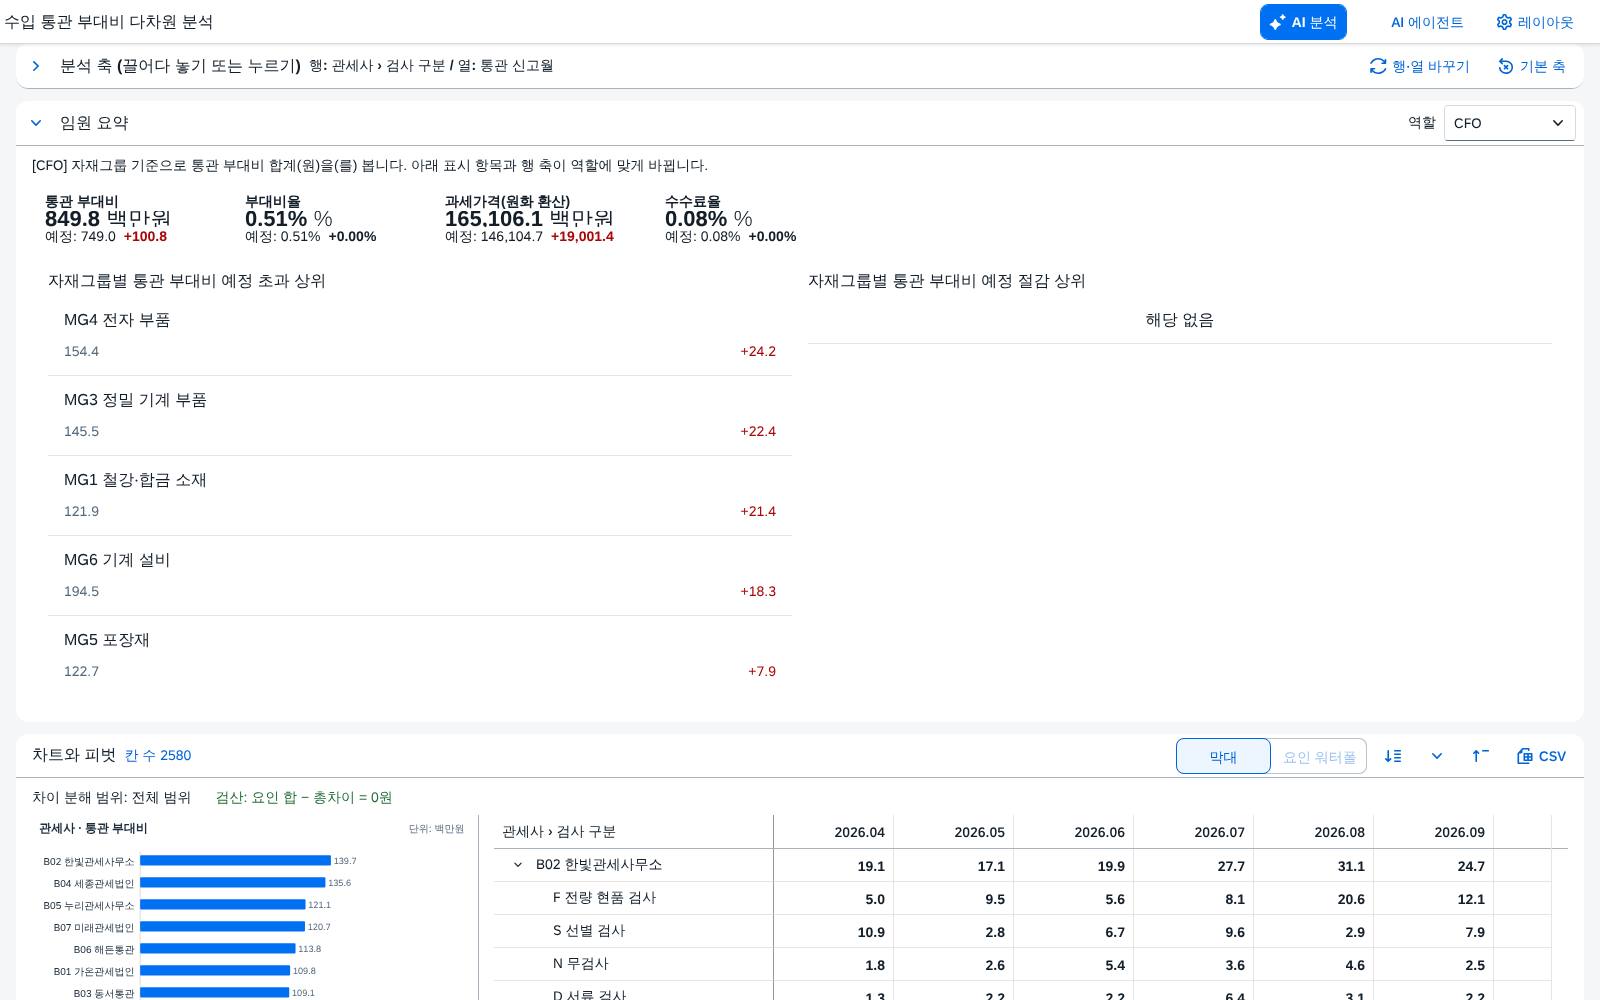Click the 통관 부대비 849.8 KPI
Image resolution: width=1600 pixels, height=1000 pixels.
tap(108, 219)
